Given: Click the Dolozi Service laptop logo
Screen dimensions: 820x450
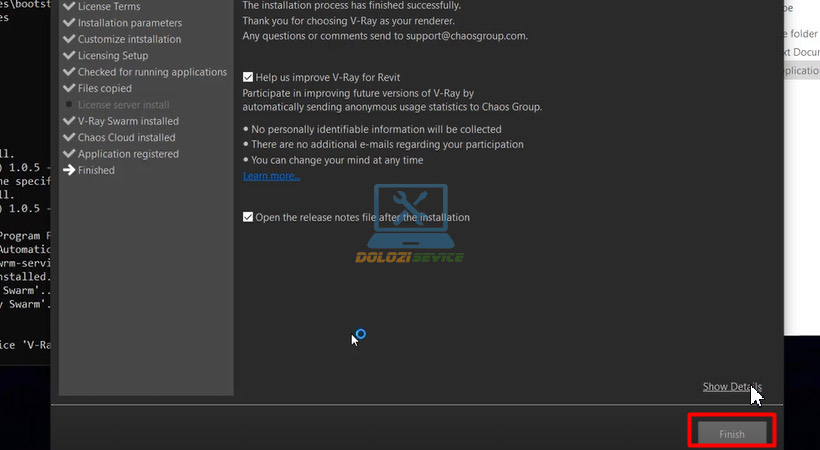Looking at the screenshot, I should click(410, 225).
